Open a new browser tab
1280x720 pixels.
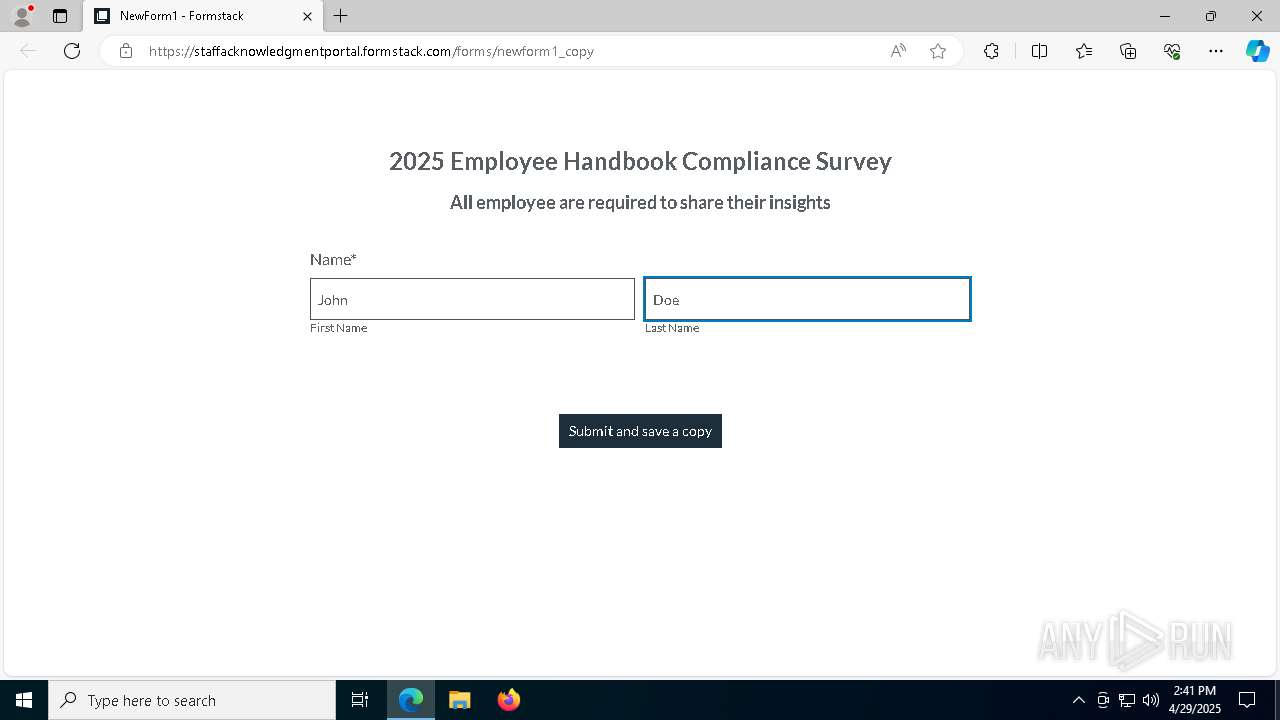pos(341,16)
